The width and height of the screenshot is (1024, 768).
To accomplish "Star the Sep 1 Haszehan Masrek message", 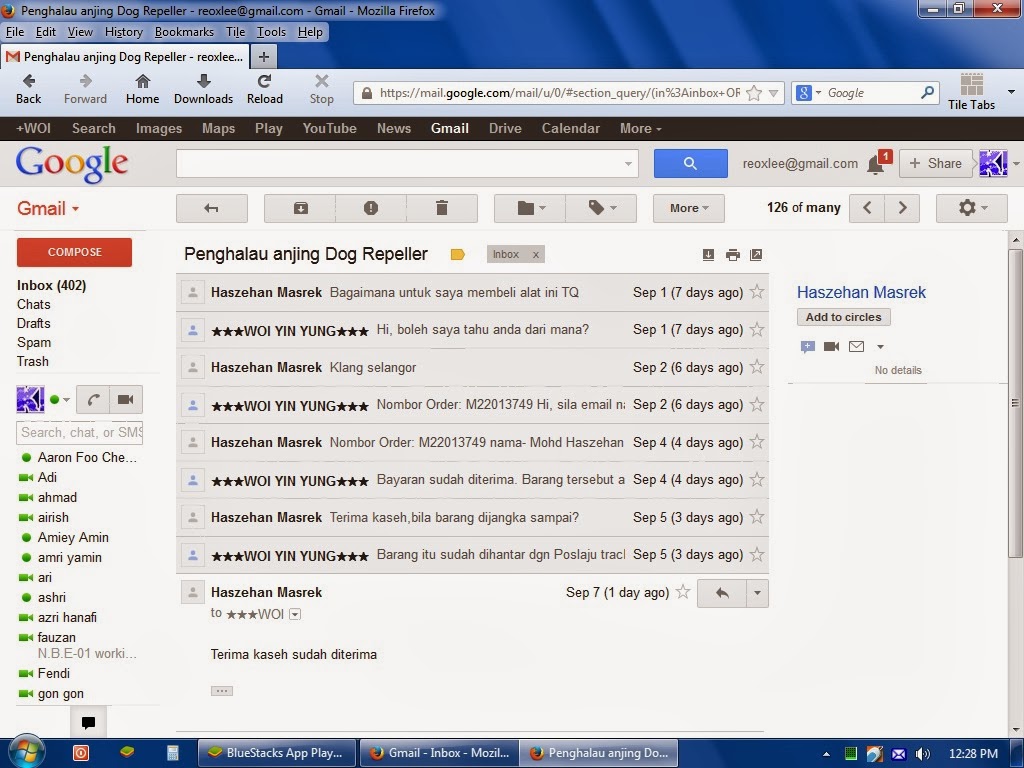I will pyautogui.click(x=757, y=292).
